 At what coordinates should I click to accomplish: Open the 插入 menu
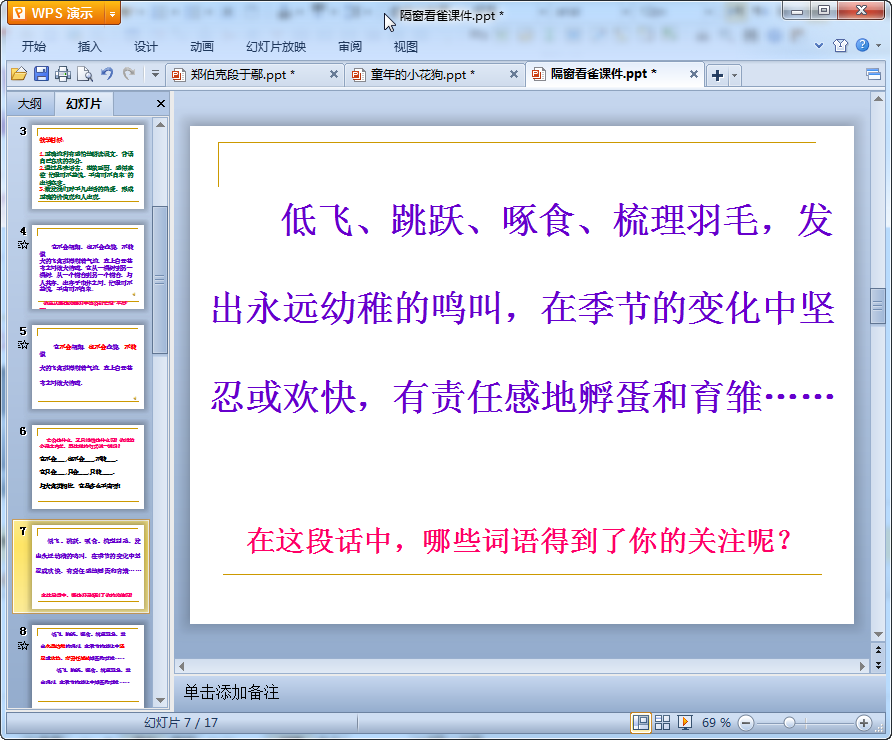pyautogui.click(x=89, y=47)
